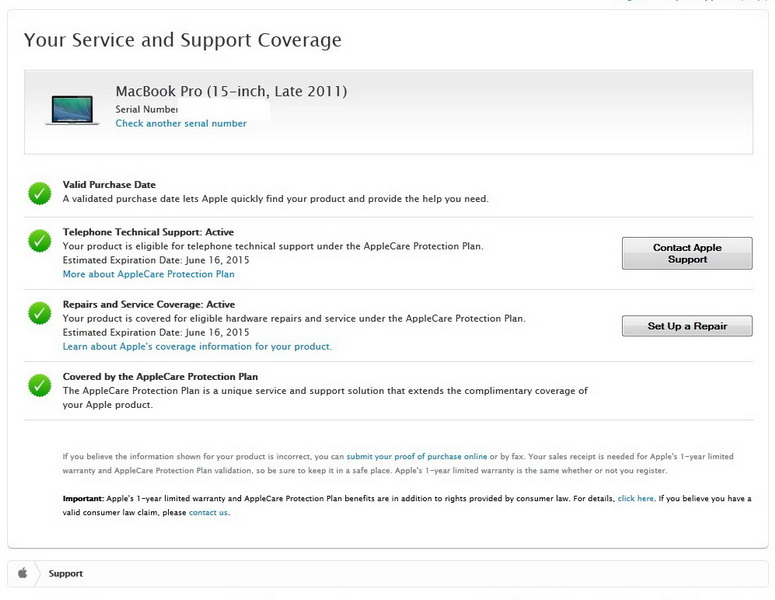
Task: Go to Support in the breadcrumb navigation
Action: (x=66, y=574)
